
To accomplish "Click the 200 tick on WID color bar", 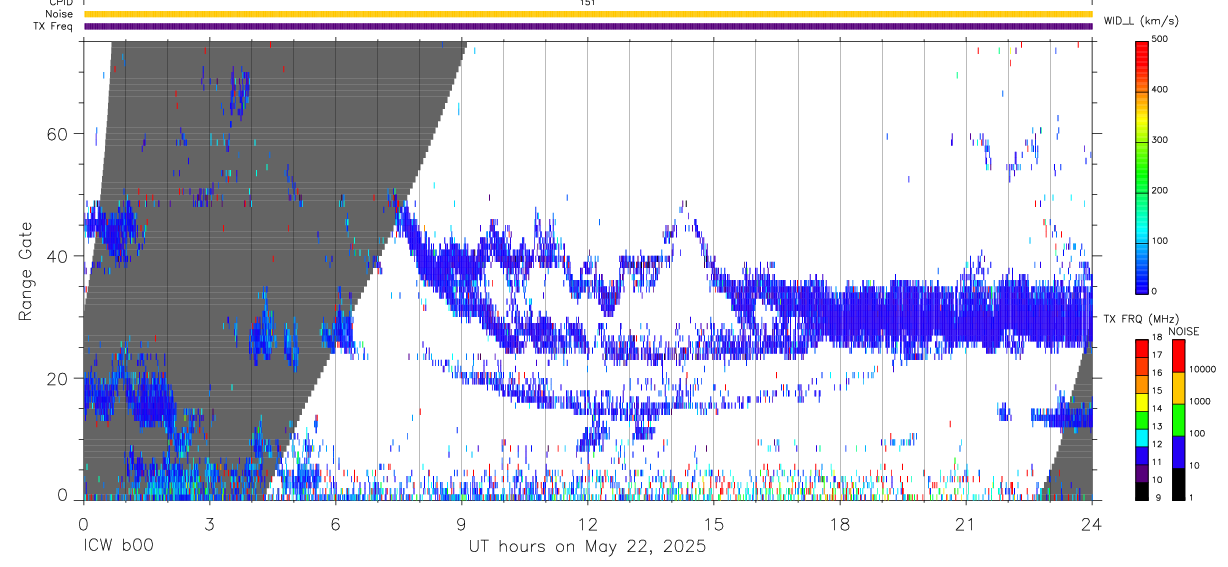I will click(1161, 190).
